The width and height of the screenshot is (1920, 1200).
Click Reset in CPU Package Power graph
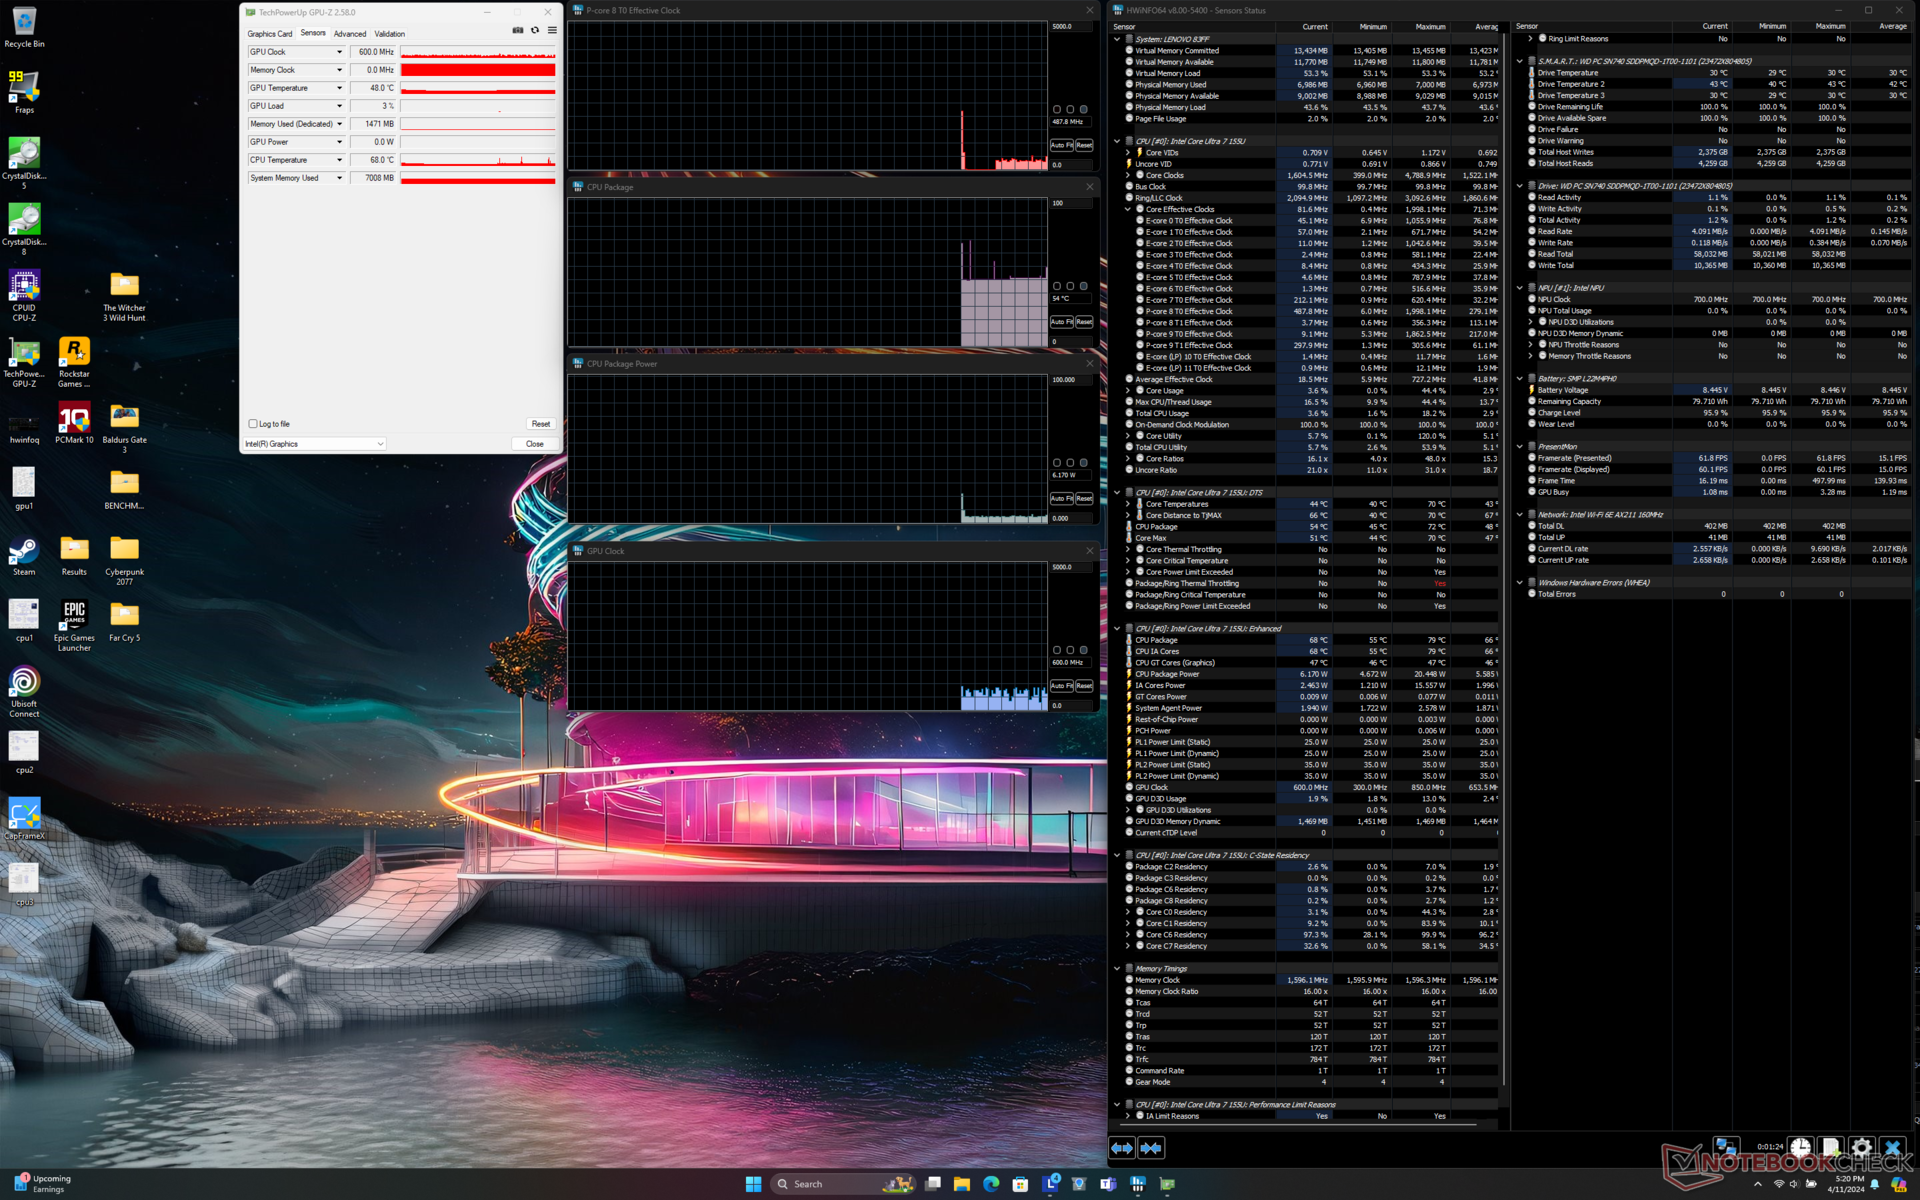pos(1084,499)
